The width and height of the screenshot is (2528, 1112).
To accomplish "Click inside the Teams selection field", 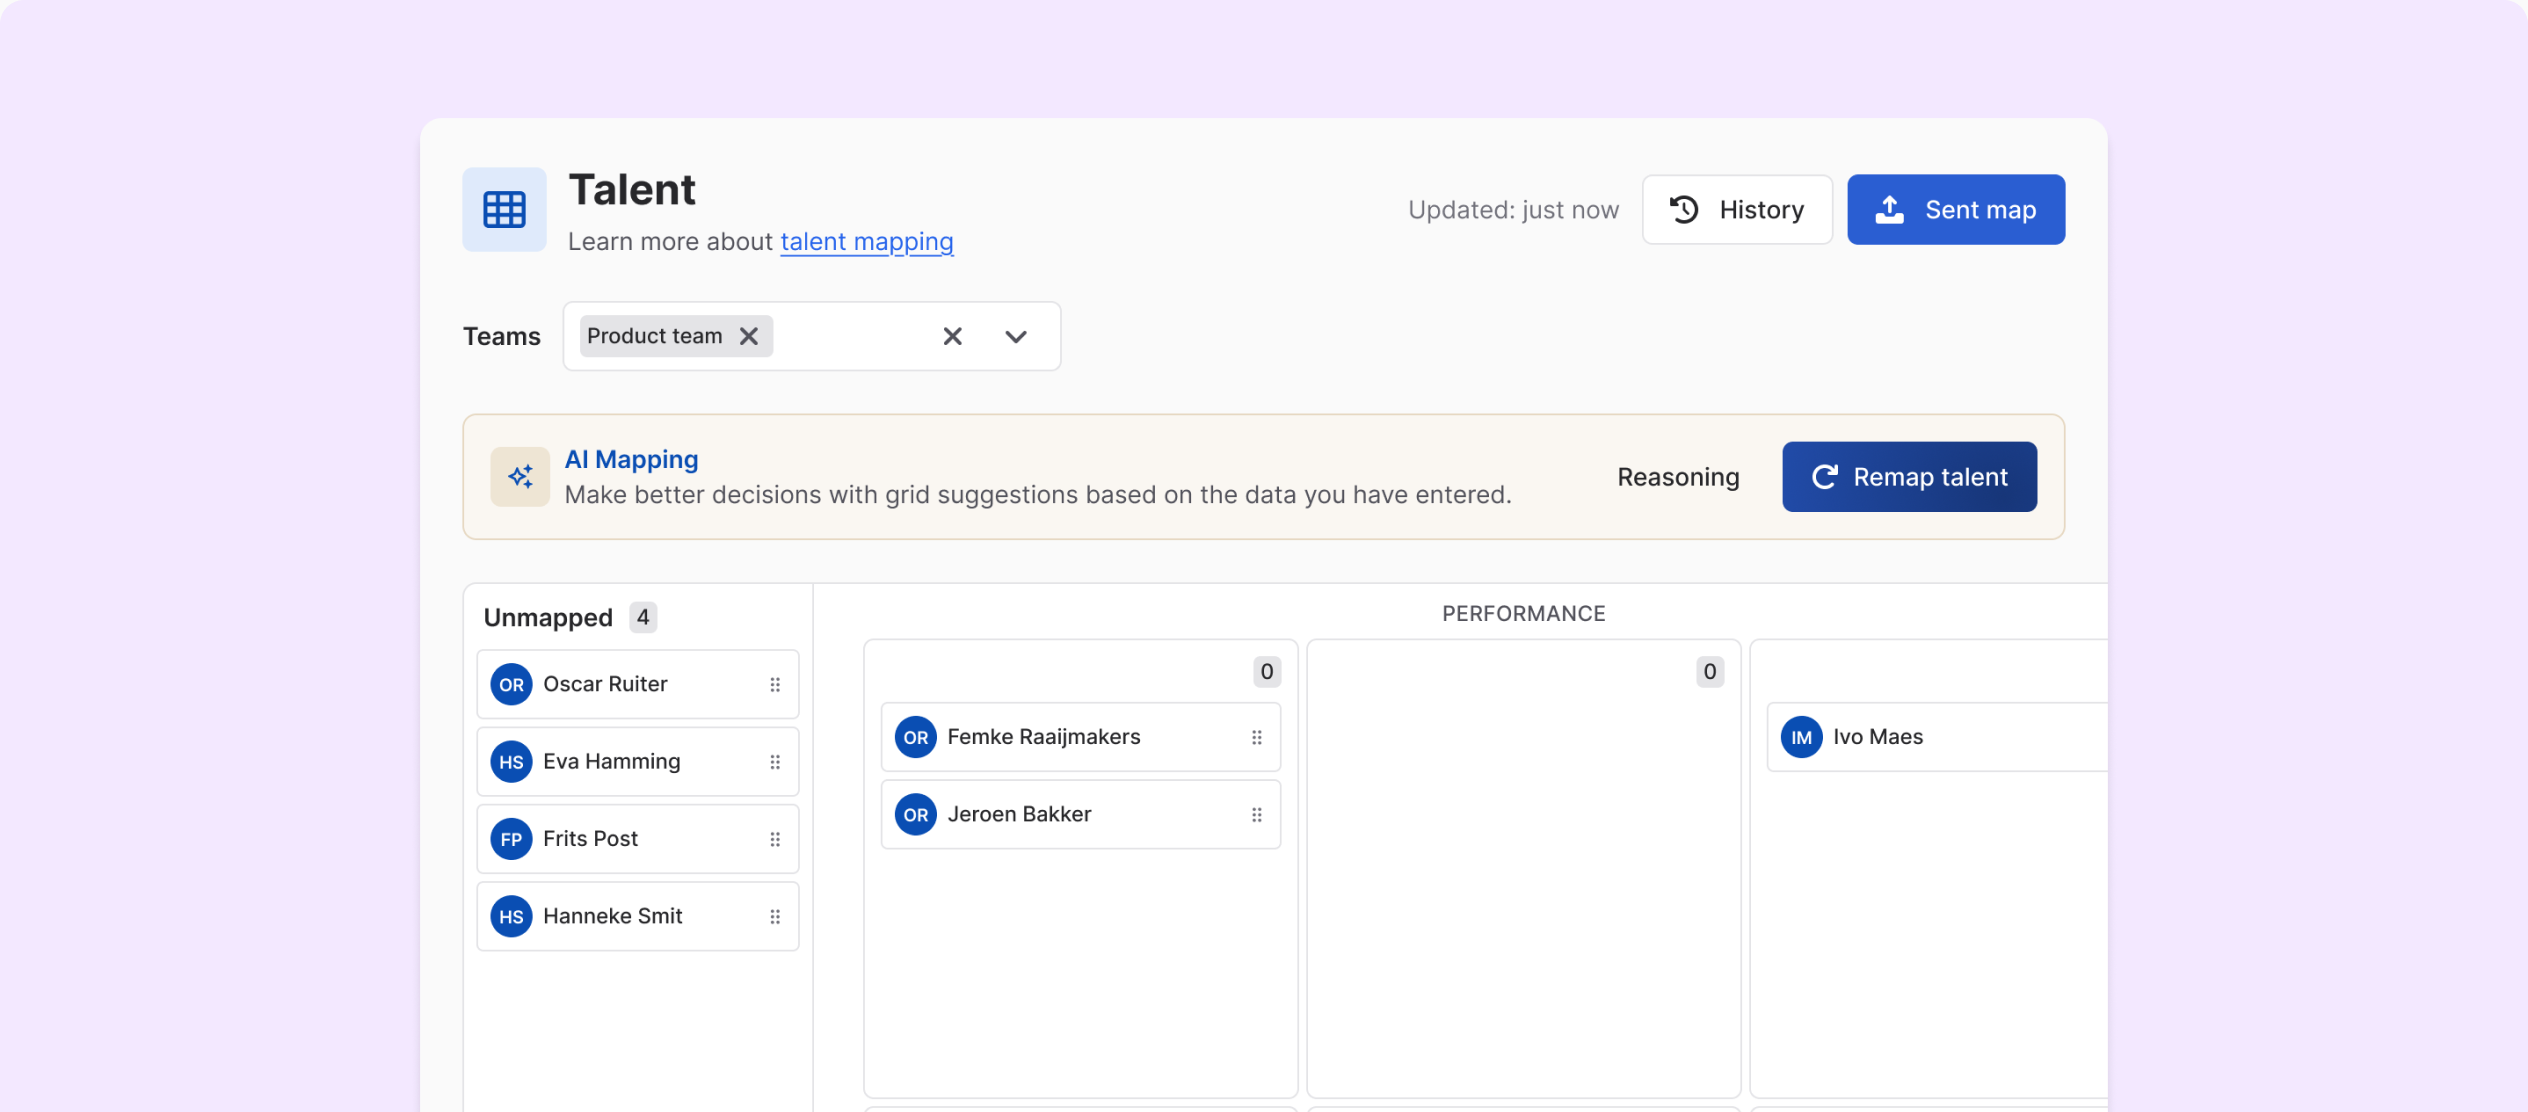I will [x=811, y=336].
